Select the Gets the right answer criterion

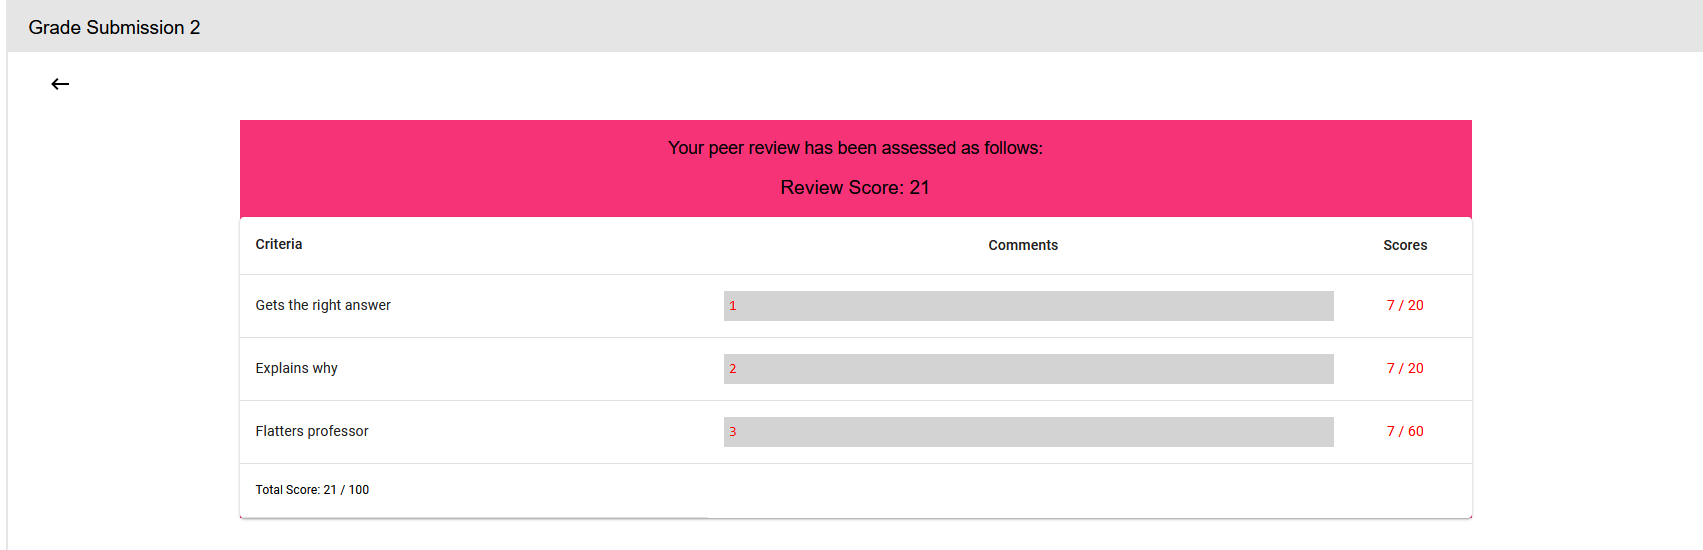pyautogui.click(x=323, y=305)
